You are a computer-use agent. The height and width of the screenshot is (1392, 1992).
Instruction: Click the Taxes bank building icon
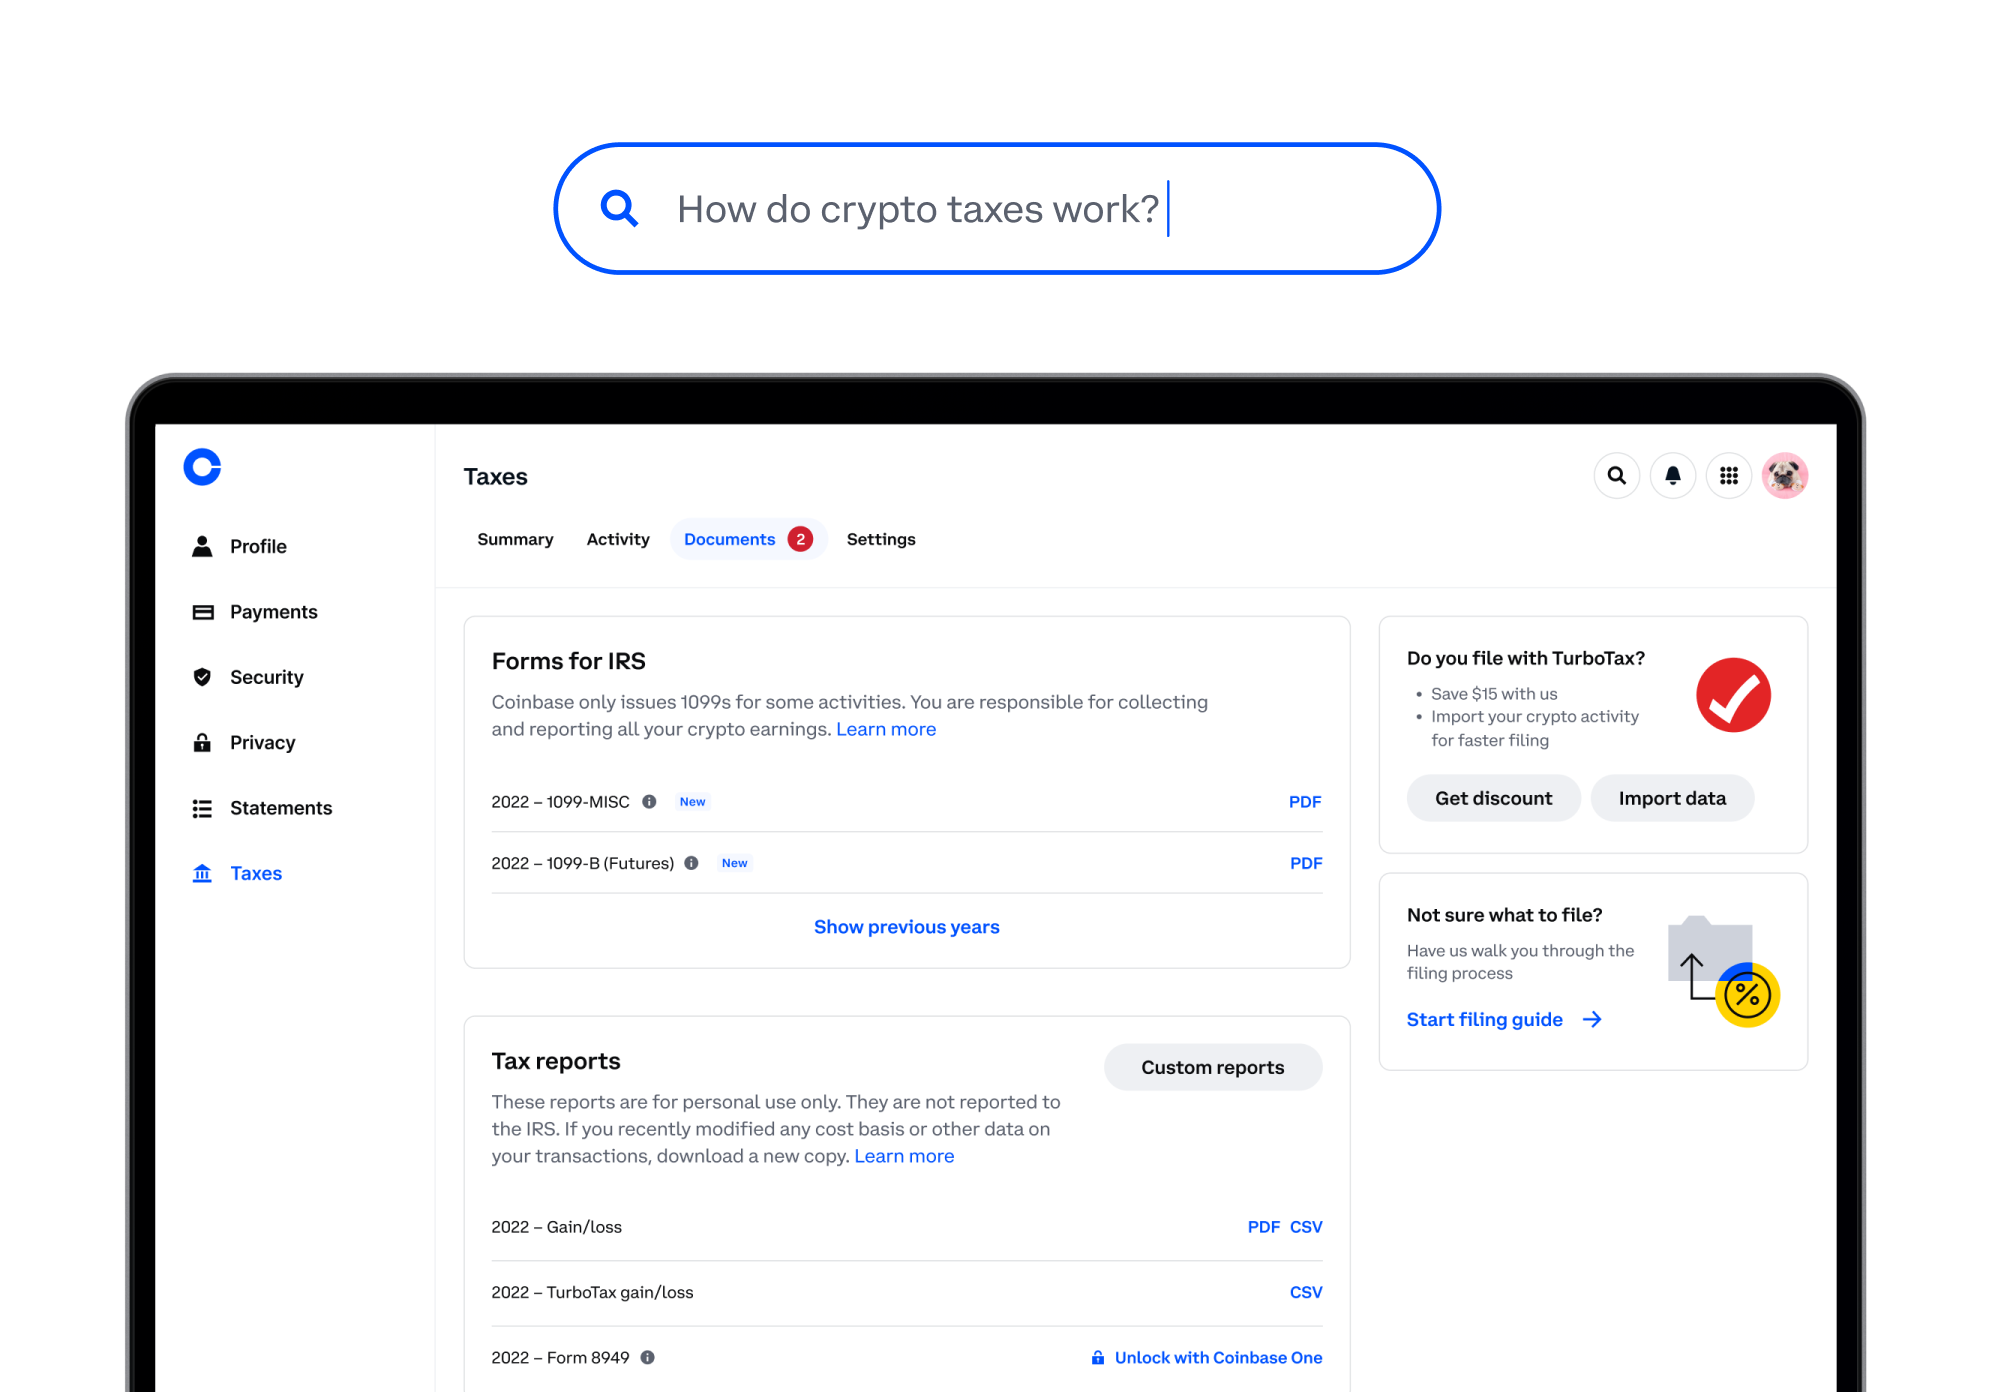pos(202,873)
